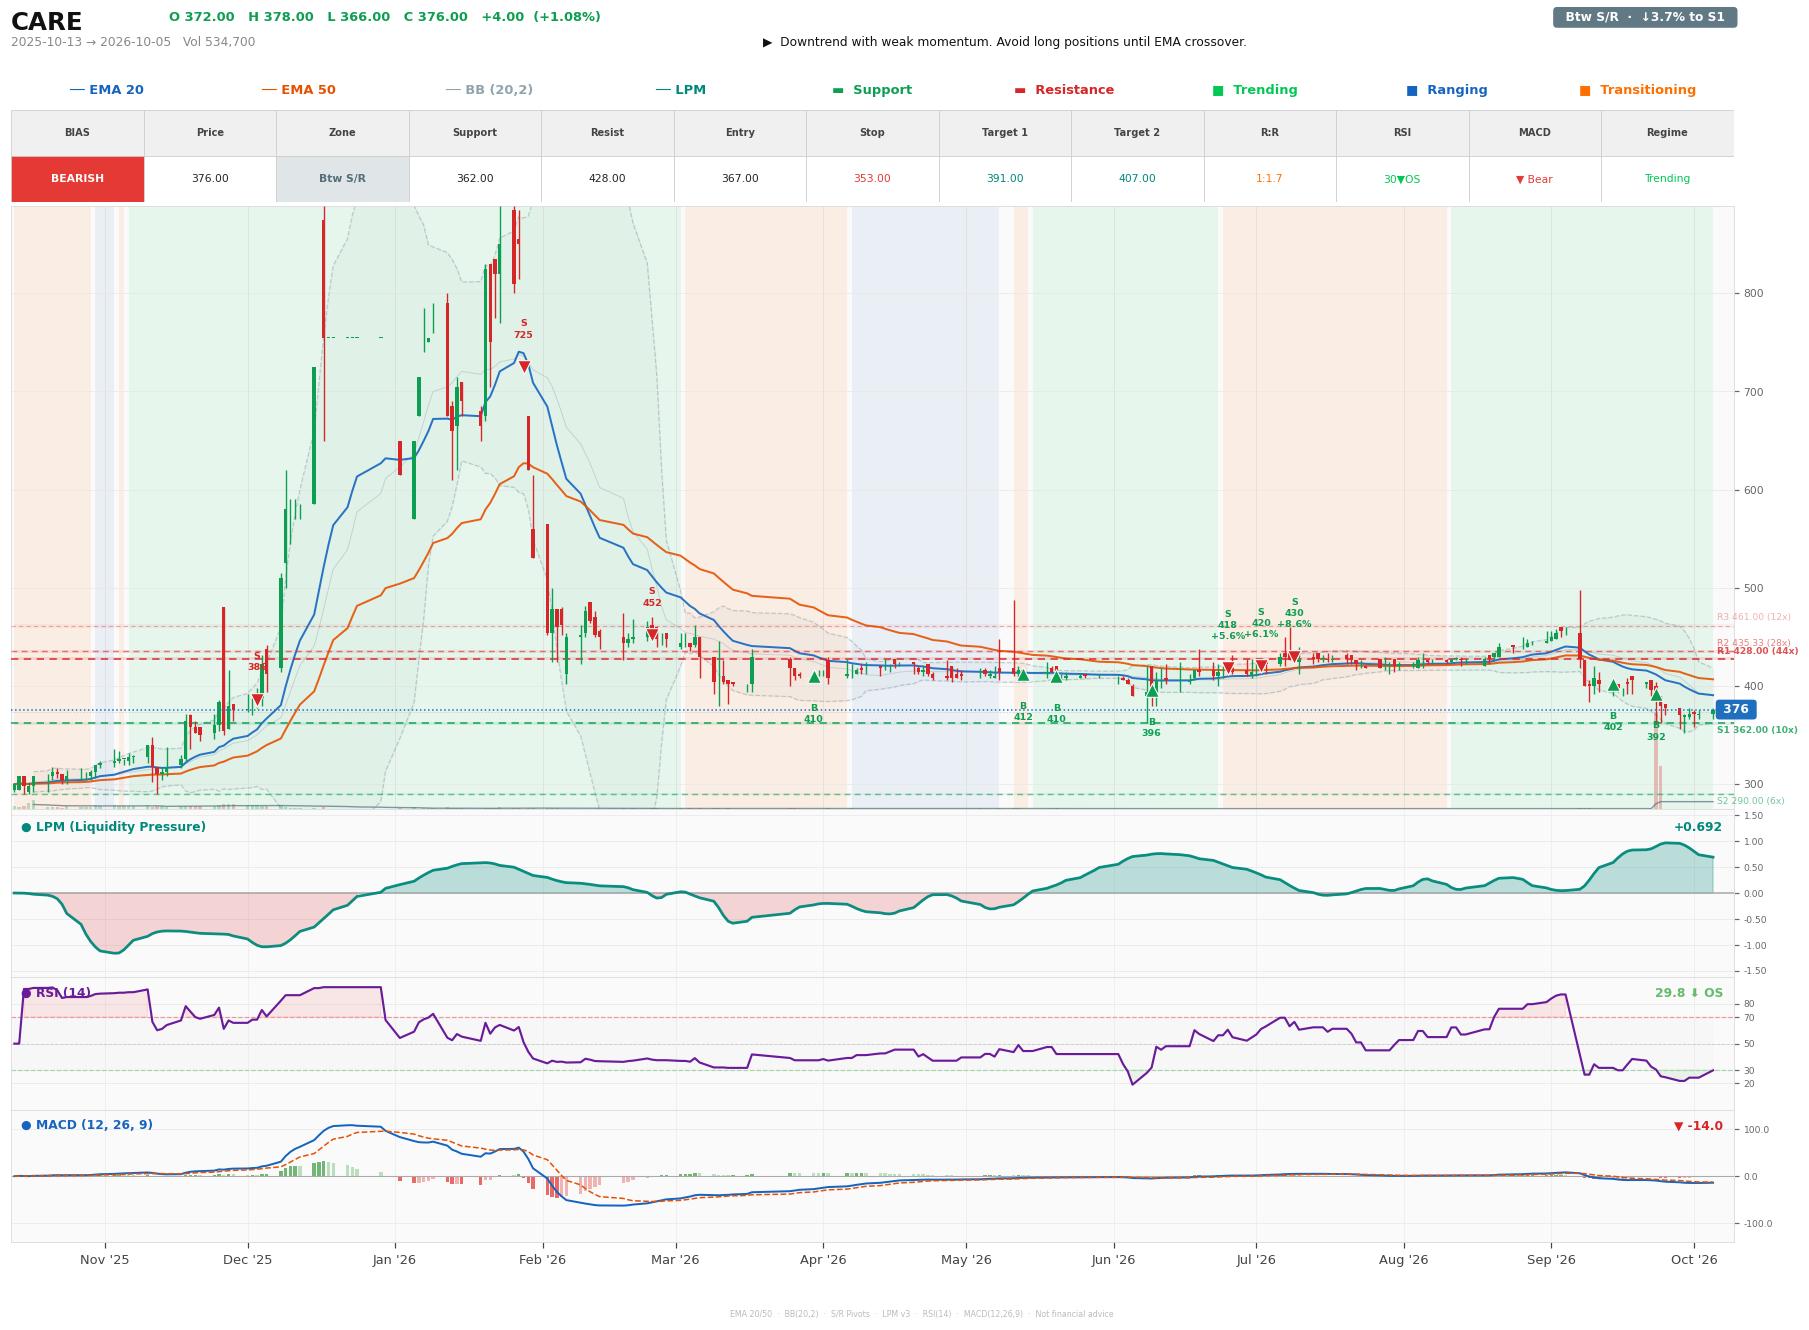Click the 29.8 OS RSI reading
Viewport: 1809px width, 1330px height.
pyautogui.click(x=1689, y=993)
